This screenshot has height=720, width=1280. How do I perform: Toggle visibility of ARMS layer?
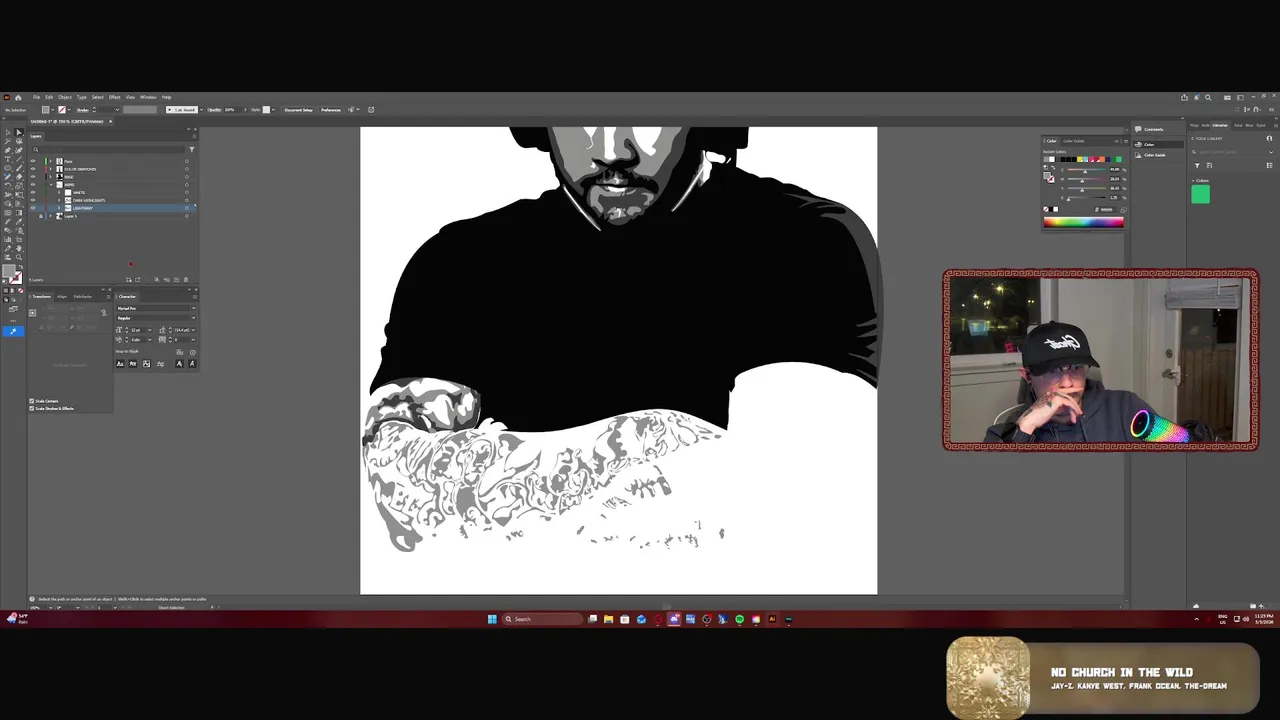pos(33,185)
